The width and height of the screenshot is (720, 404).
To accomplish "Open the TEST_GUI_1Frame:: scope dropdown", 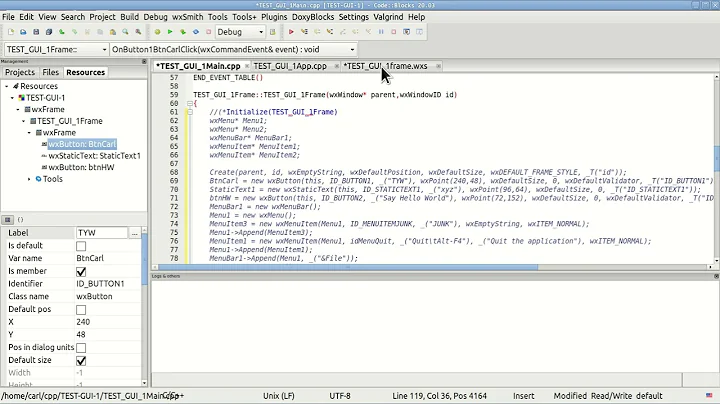I will [56, 50].
